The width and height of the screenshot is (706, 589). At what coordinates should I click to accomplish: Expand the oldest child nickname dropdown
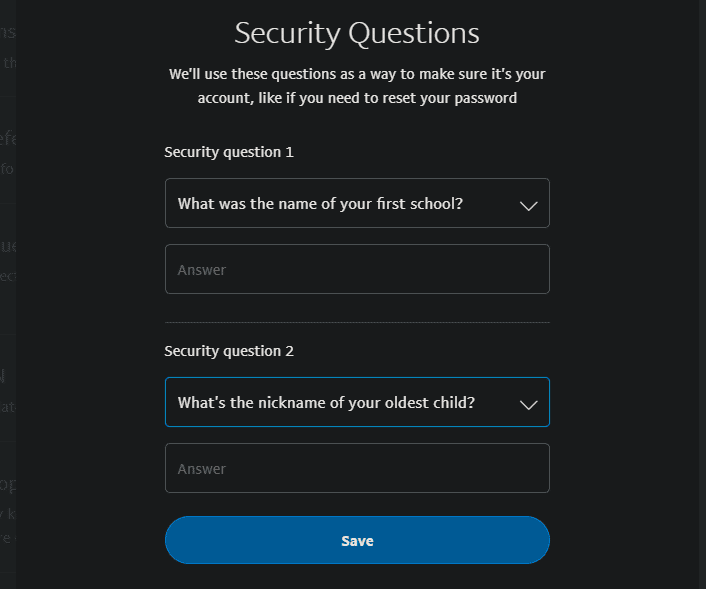coord(357,402)
